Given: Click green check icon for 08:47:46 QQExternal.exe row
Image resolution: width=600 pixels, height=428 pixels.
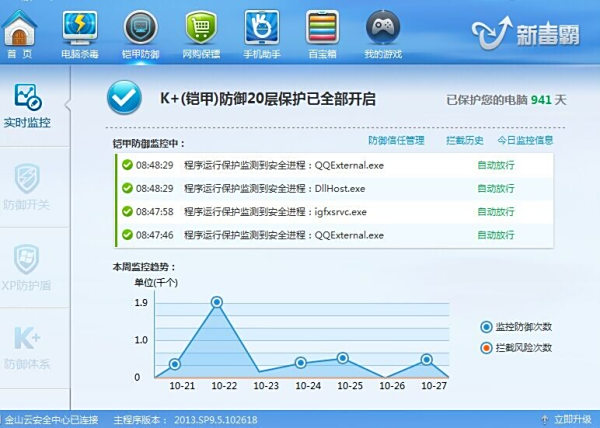Looking at the screenshot, I should point(127,234).
